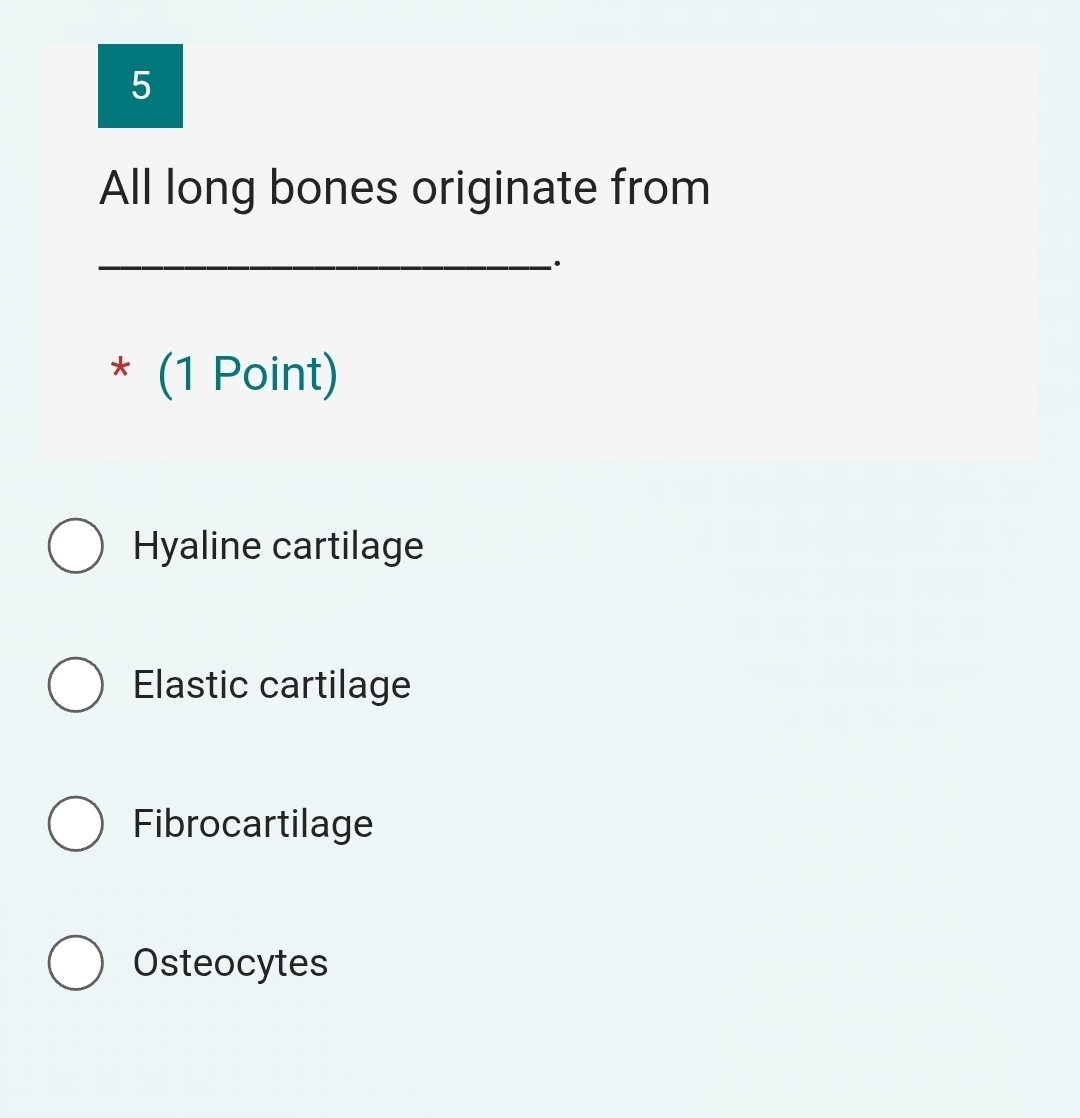This screenshot has width=1080, height=1118.
Task: Select the Hyaline cartilage radio button
Action: click(x=75, y=546)
